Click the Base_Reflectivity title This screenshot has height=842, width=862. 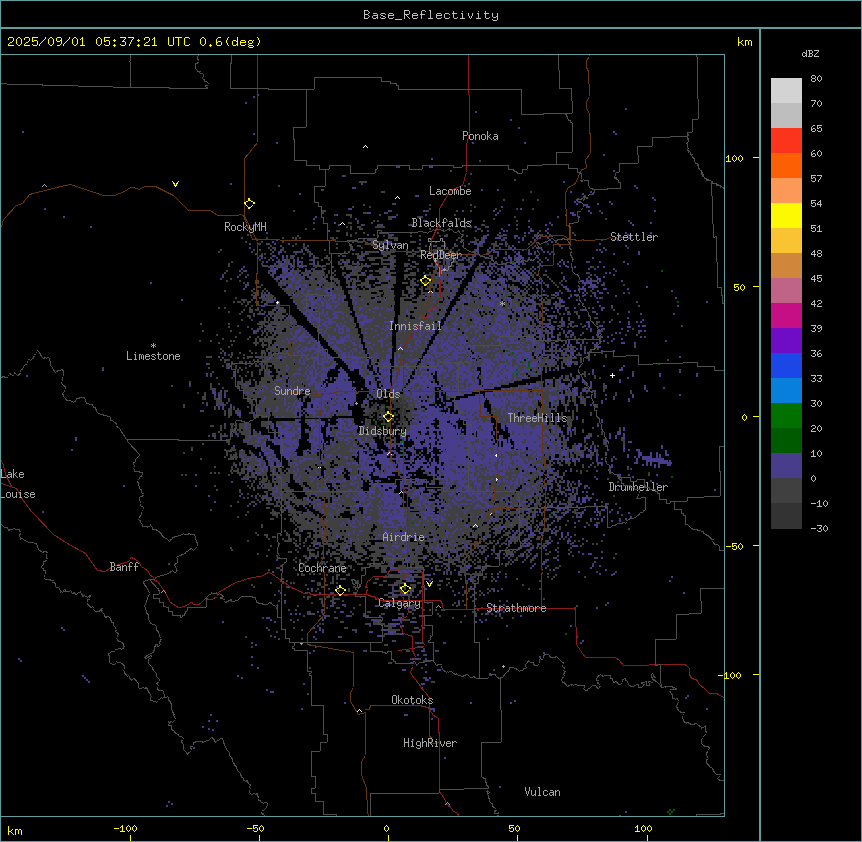[x=431, y=15]
